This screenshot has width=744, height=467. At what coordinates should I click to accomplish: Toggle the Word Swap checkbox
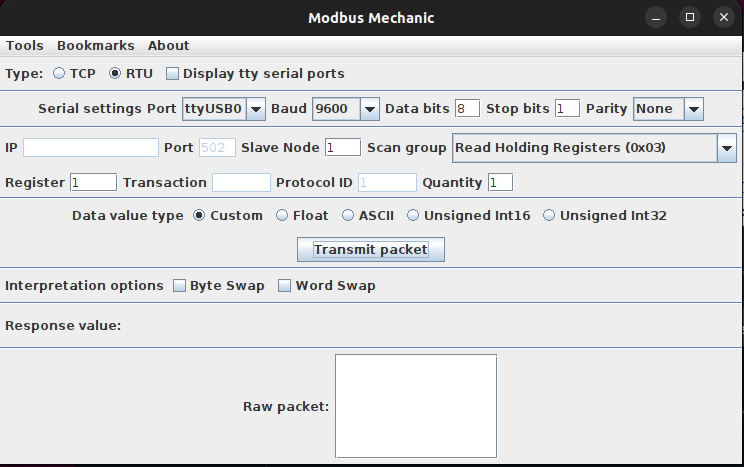click(285, 286)
